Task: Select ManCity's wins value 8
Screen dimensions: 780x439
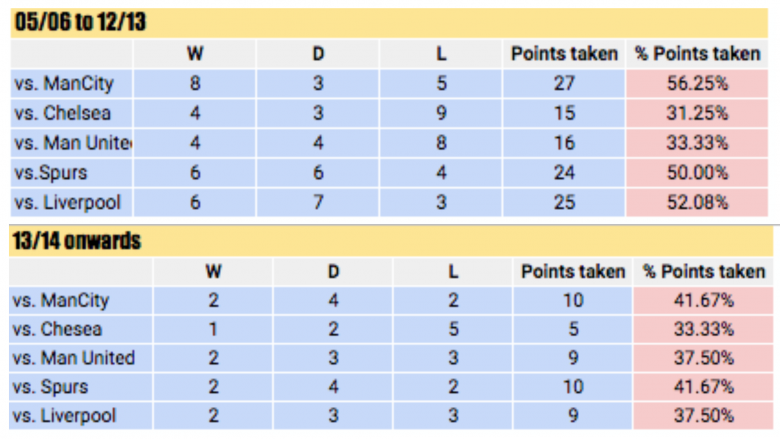Action: point(195,84)
